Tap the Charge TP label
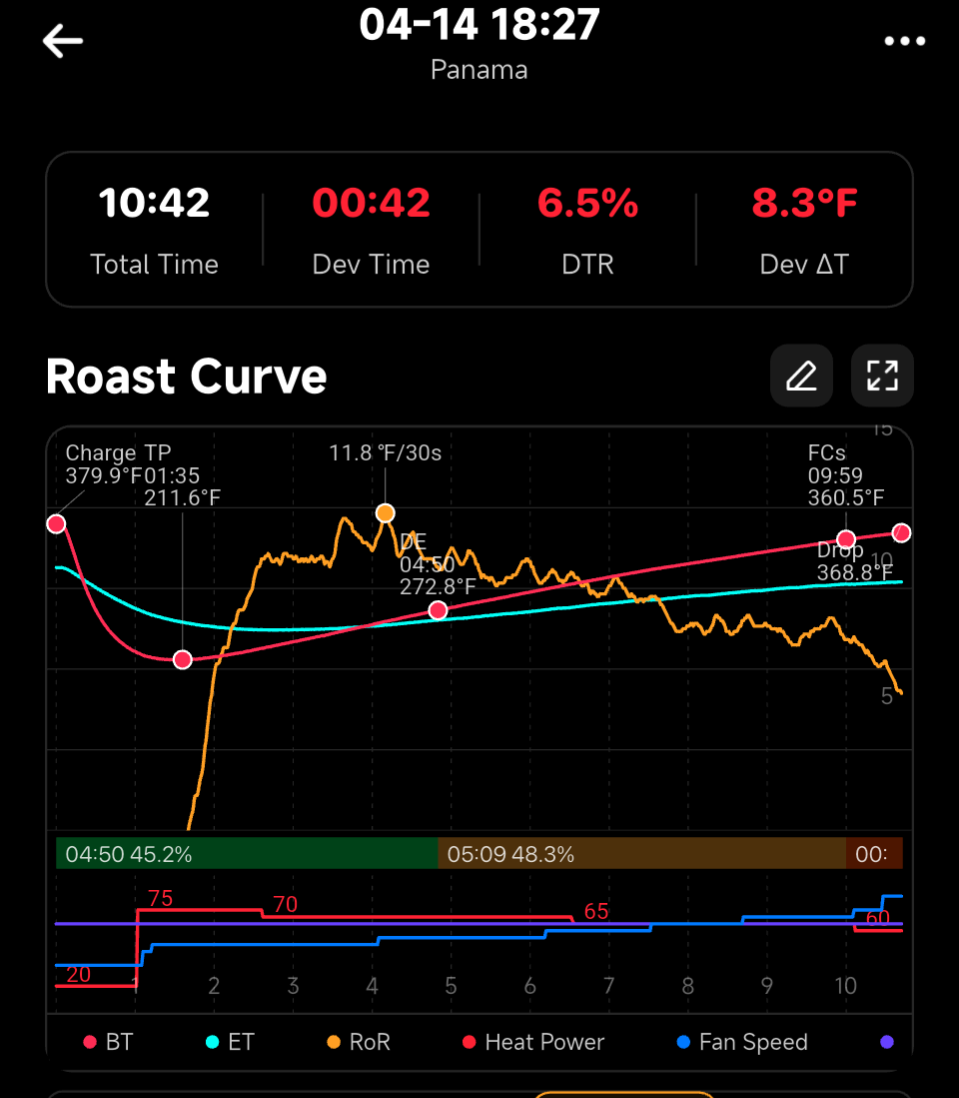This screenshot has height=1098, width=959. pyautogui.click(x=118, y=453)
